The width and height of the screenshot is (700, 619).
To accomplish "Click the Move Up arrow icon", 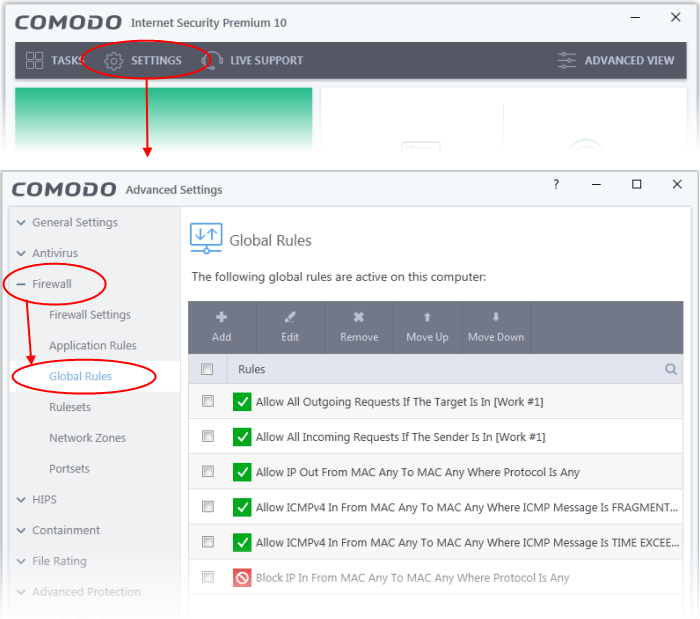I will [x=427, y=318].
